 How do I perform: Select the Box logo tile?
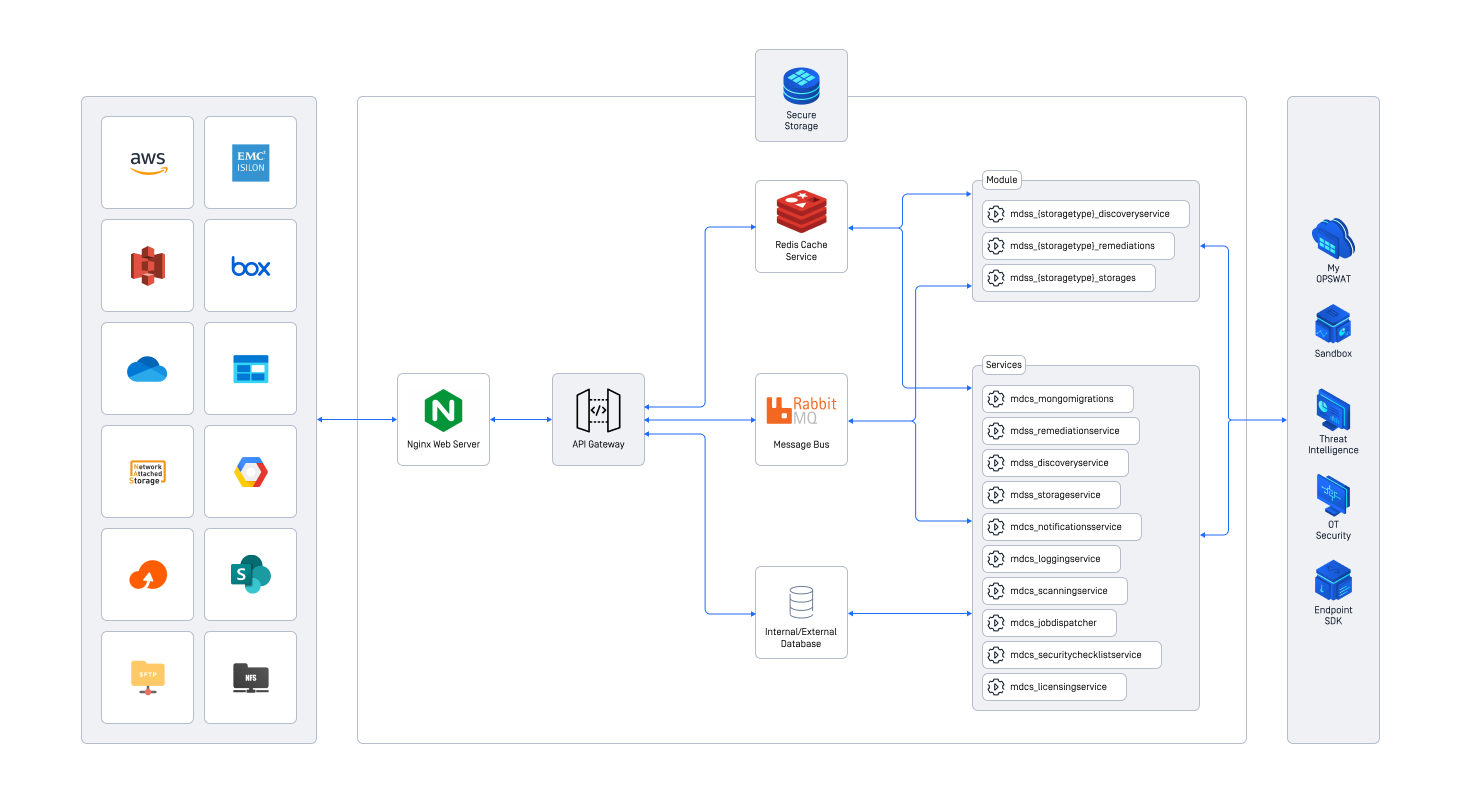pos(250,266)
